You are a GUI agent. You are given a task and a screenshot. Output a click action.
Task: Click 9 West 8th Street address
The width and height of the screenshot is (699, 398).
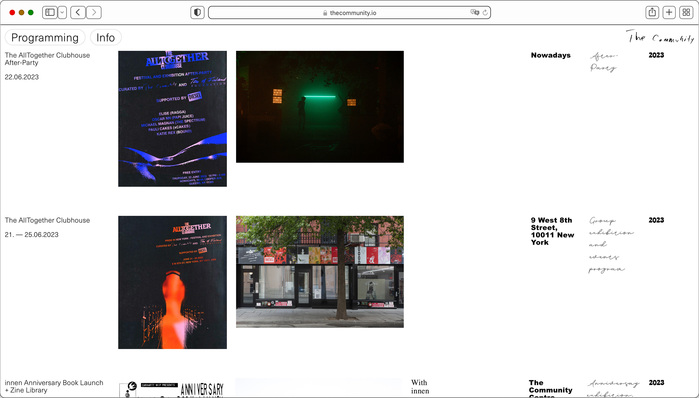[x=552, y=231]
